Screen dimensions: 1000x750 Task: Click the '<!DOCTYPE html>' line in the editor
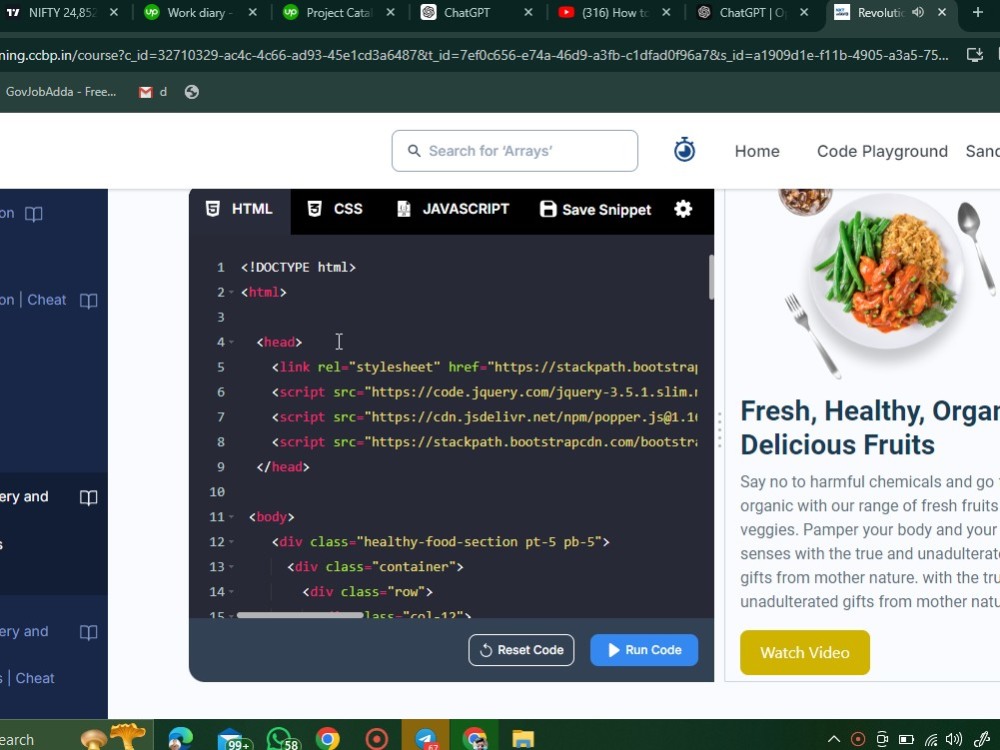(x=298, y=267)
